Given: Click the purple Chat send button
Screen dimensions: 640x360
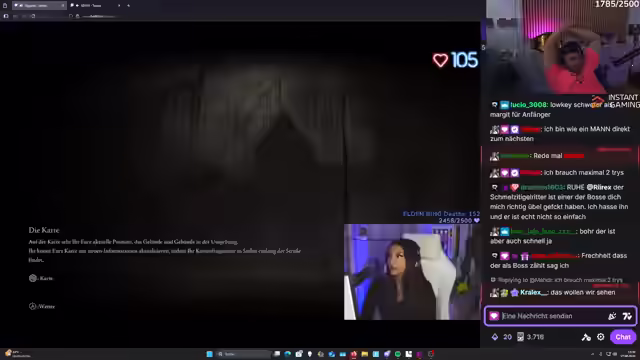Looking at the screenshot, I should [623, 337].
